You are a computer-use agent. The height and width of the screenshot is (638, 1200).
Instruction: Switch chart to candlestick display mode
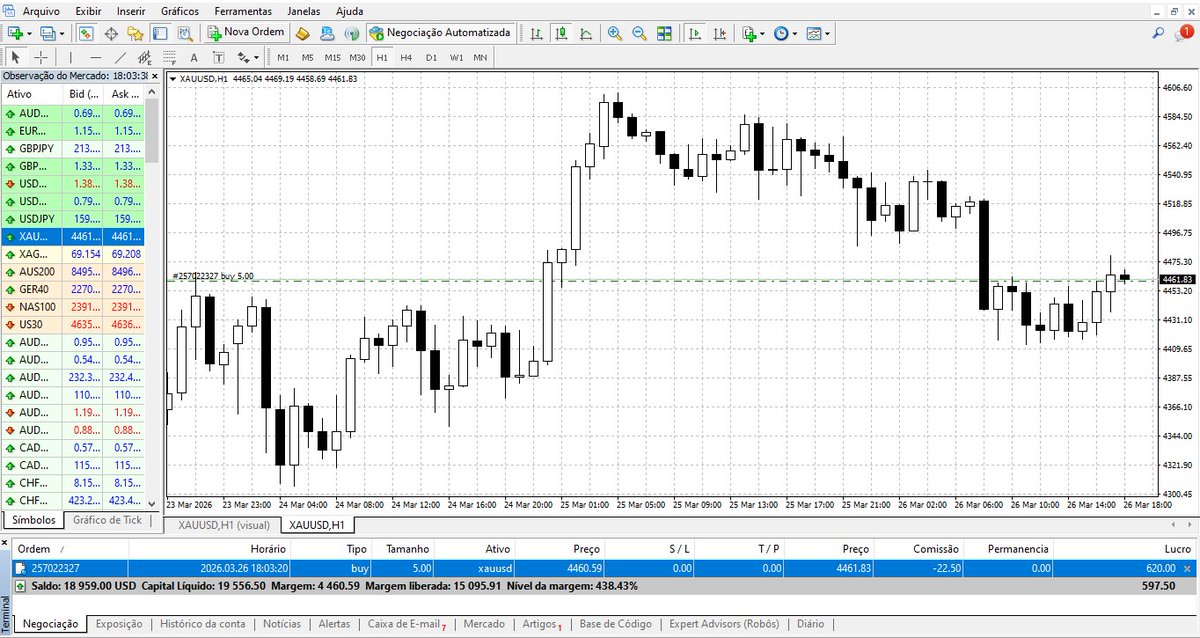561,33
